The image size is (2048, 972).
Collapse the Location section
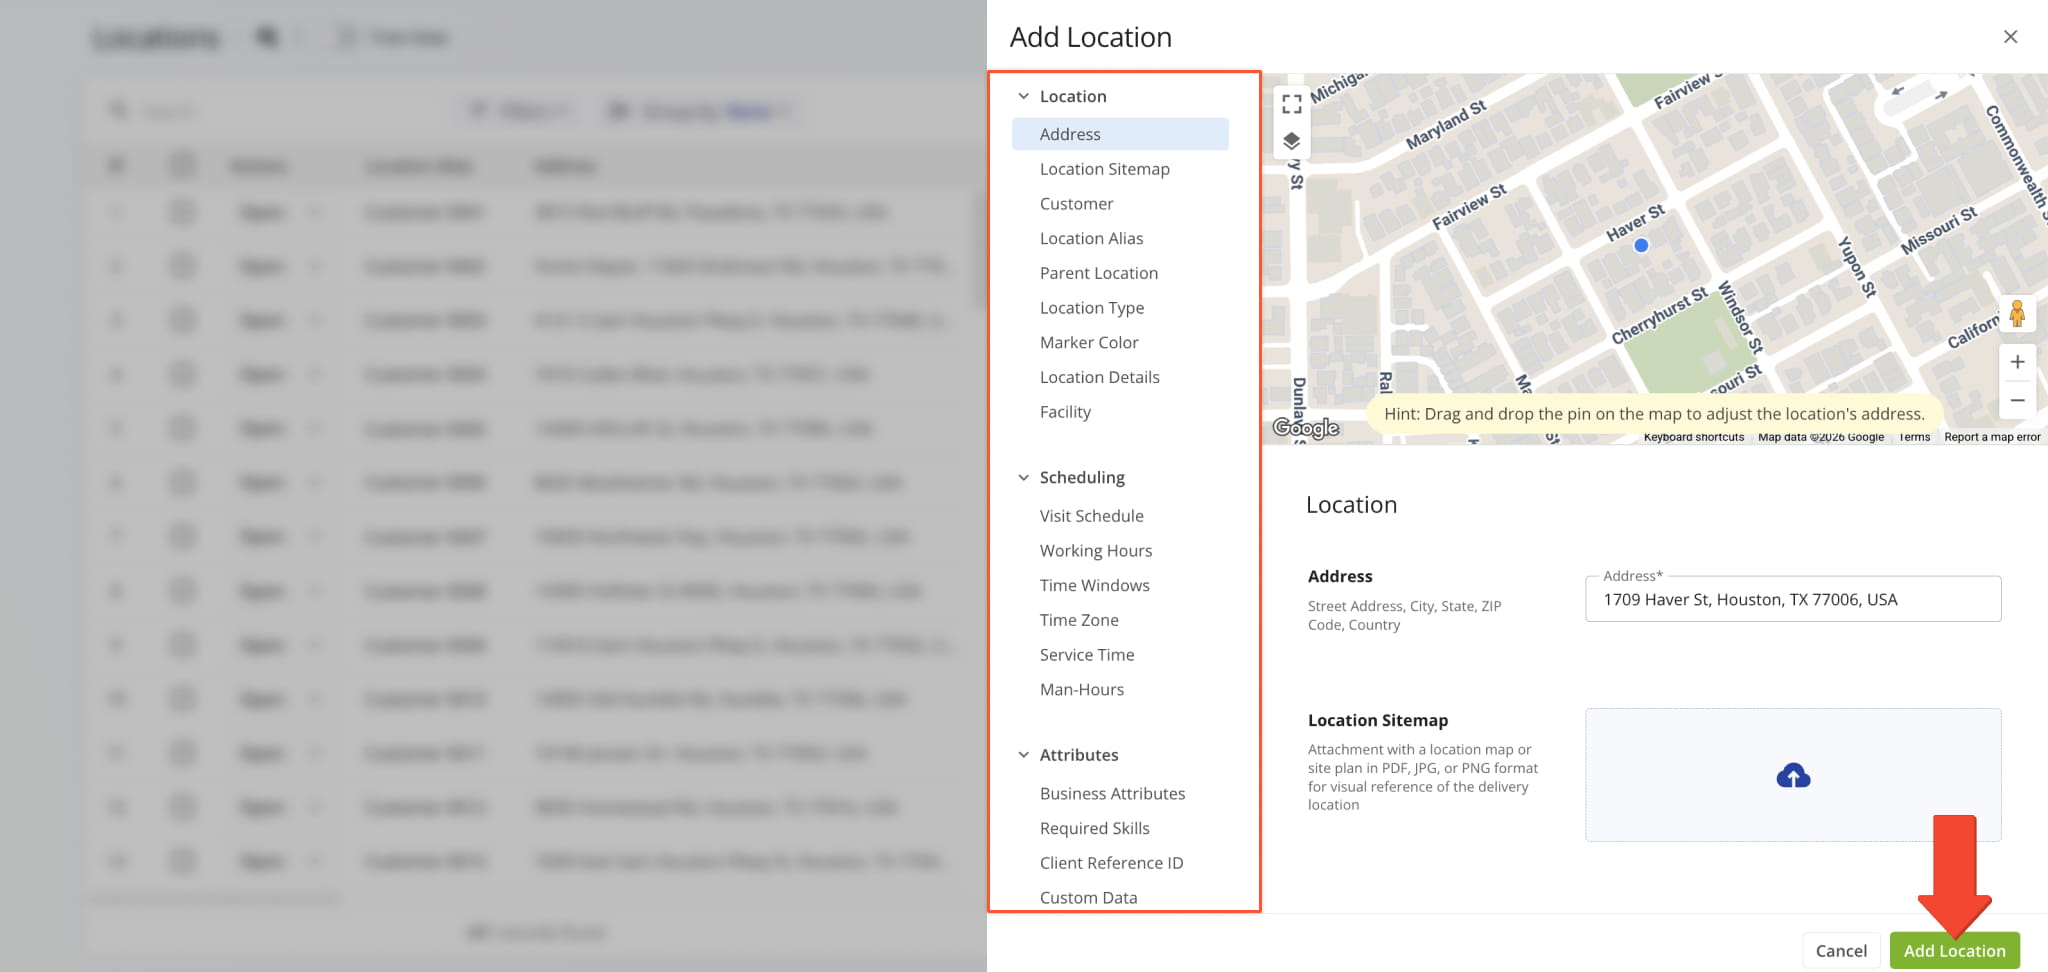pos(1023,97)
